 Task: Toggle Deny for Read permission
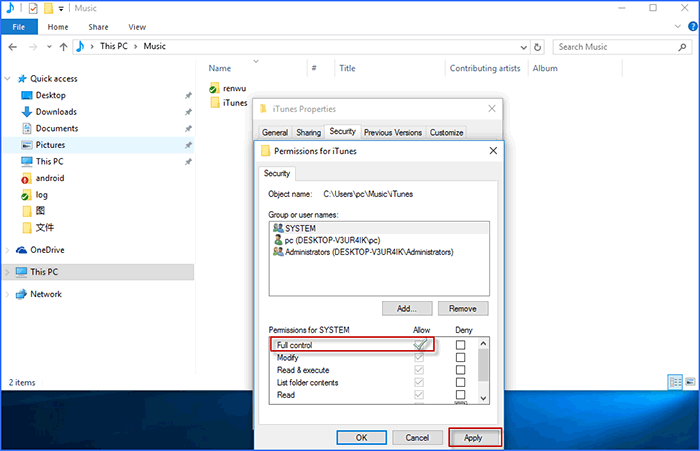(460, 395)
